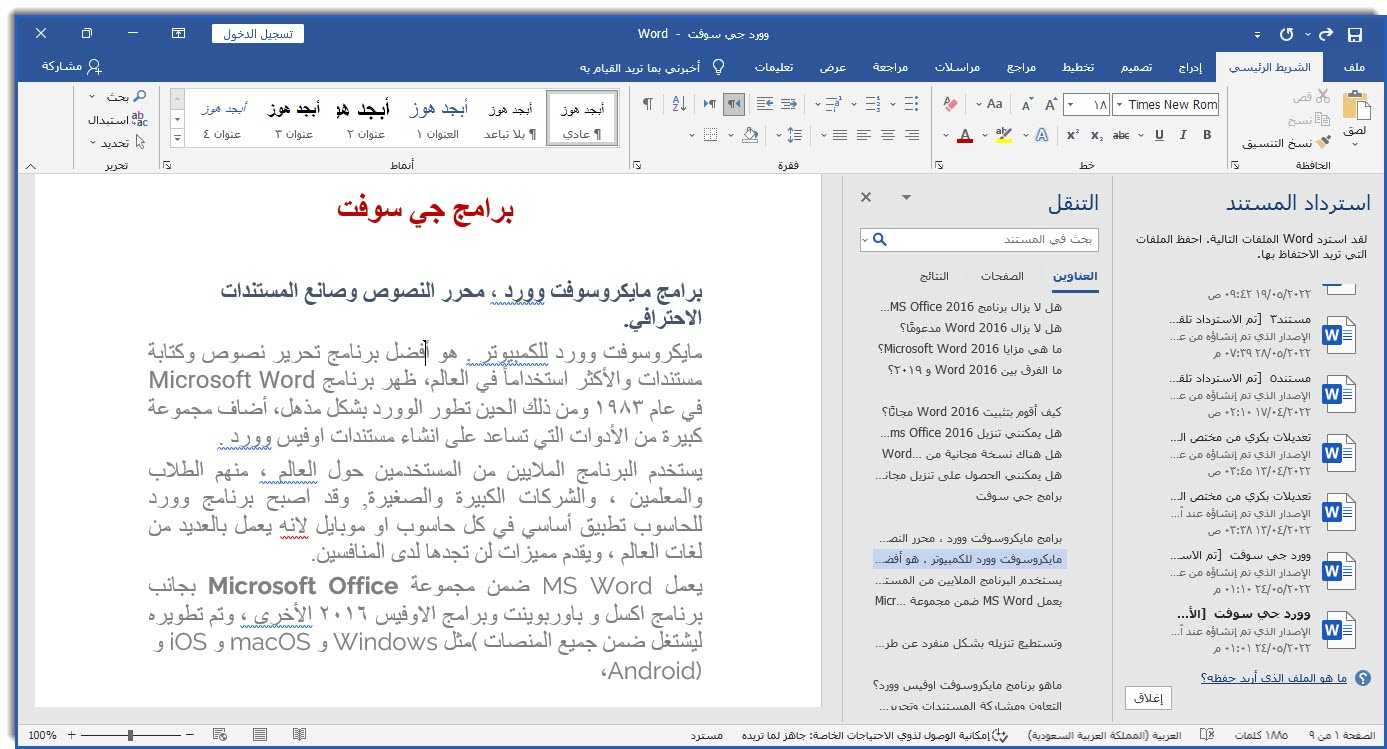
Task: Toggle right-to-left text direction
Action: point(734,104)
